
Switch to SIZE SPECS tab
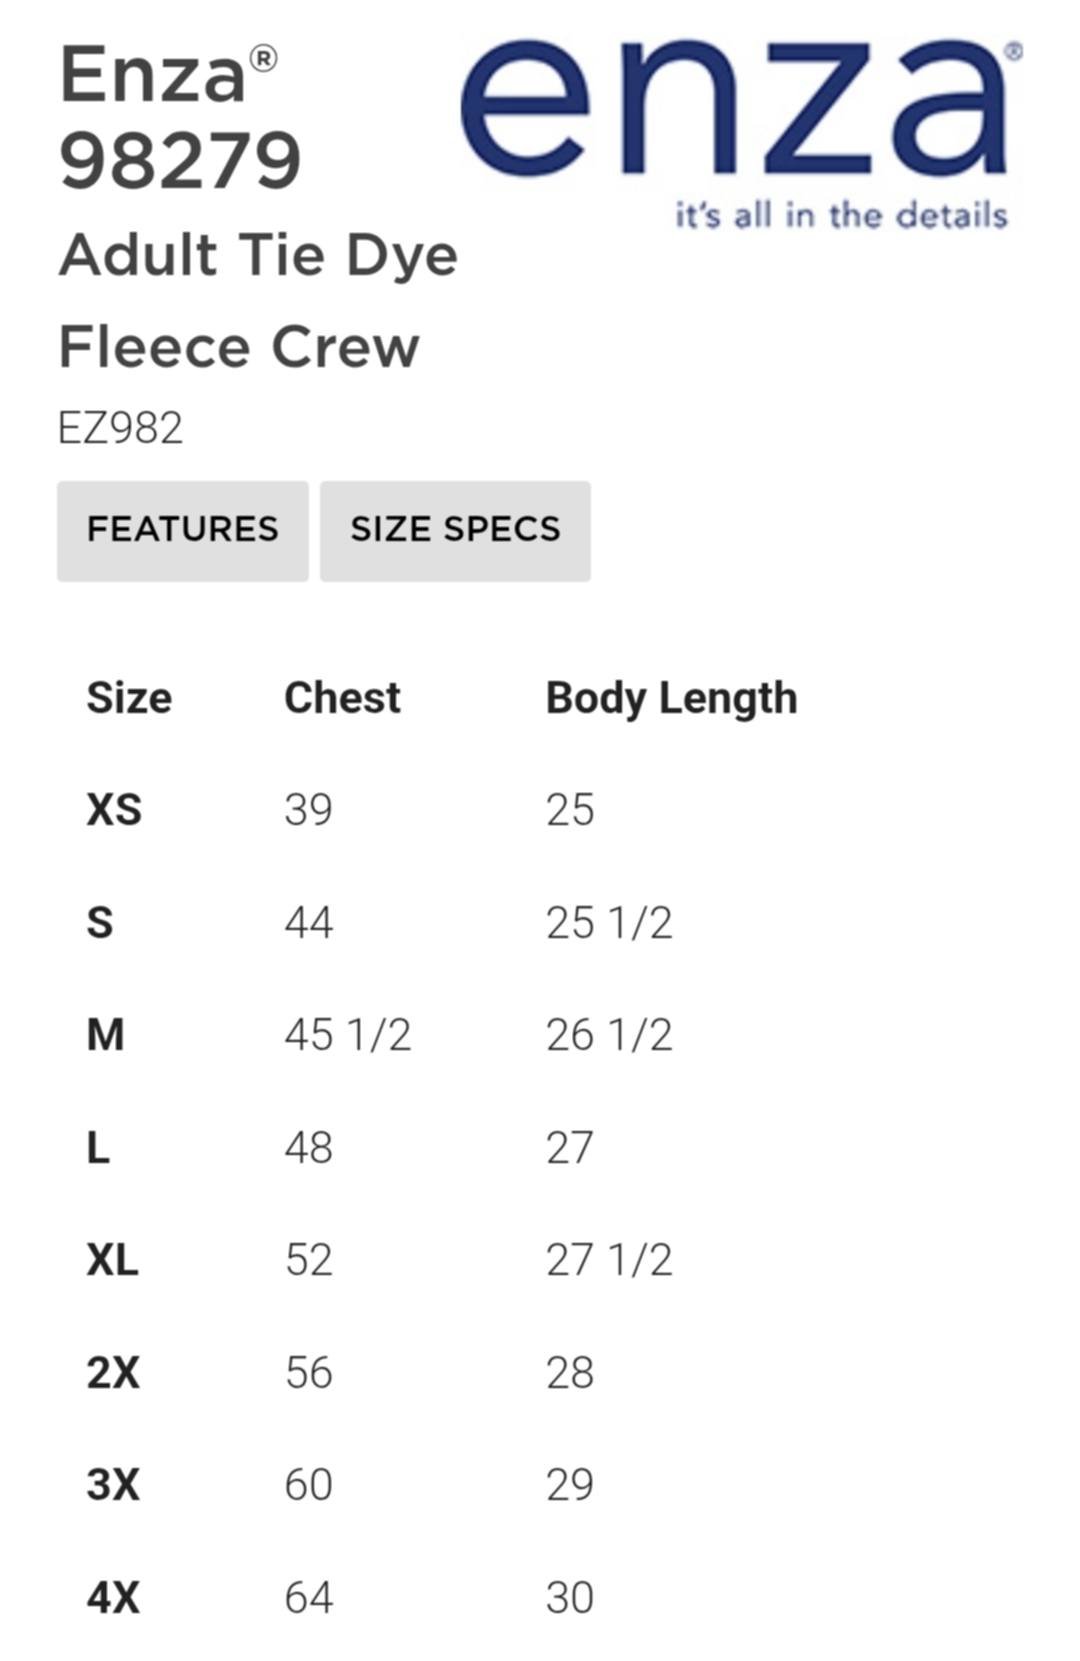pos(455,530)
